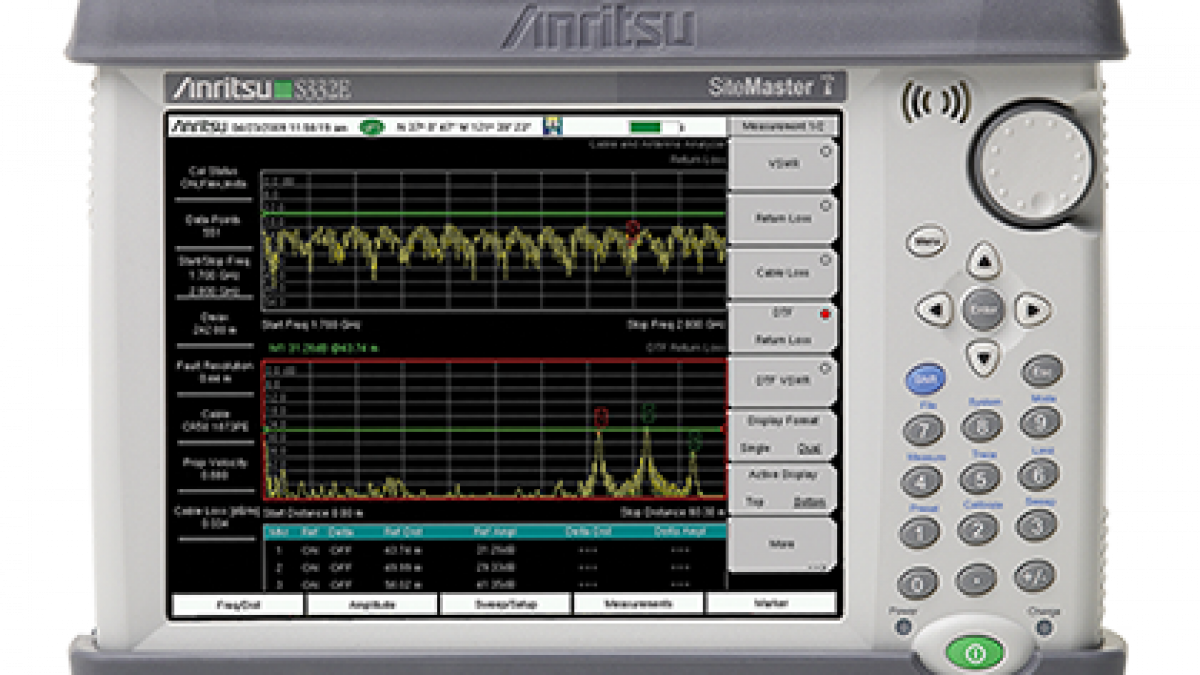The image size is (1200, 675).
Task: Tap the left arrow key
Action: tap(934, 310)
